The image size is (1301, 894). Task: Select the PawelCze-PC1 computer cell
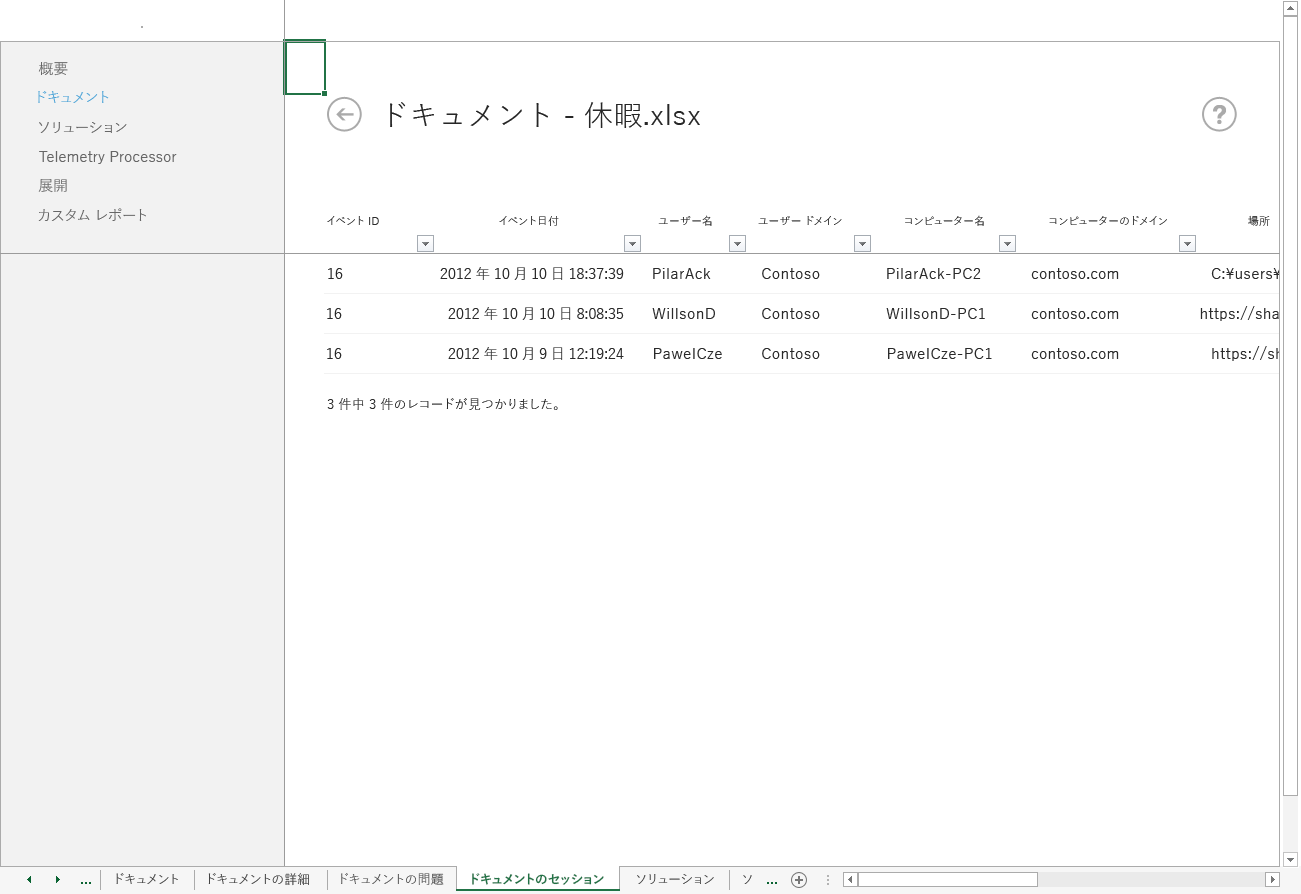tap(939, 354)
